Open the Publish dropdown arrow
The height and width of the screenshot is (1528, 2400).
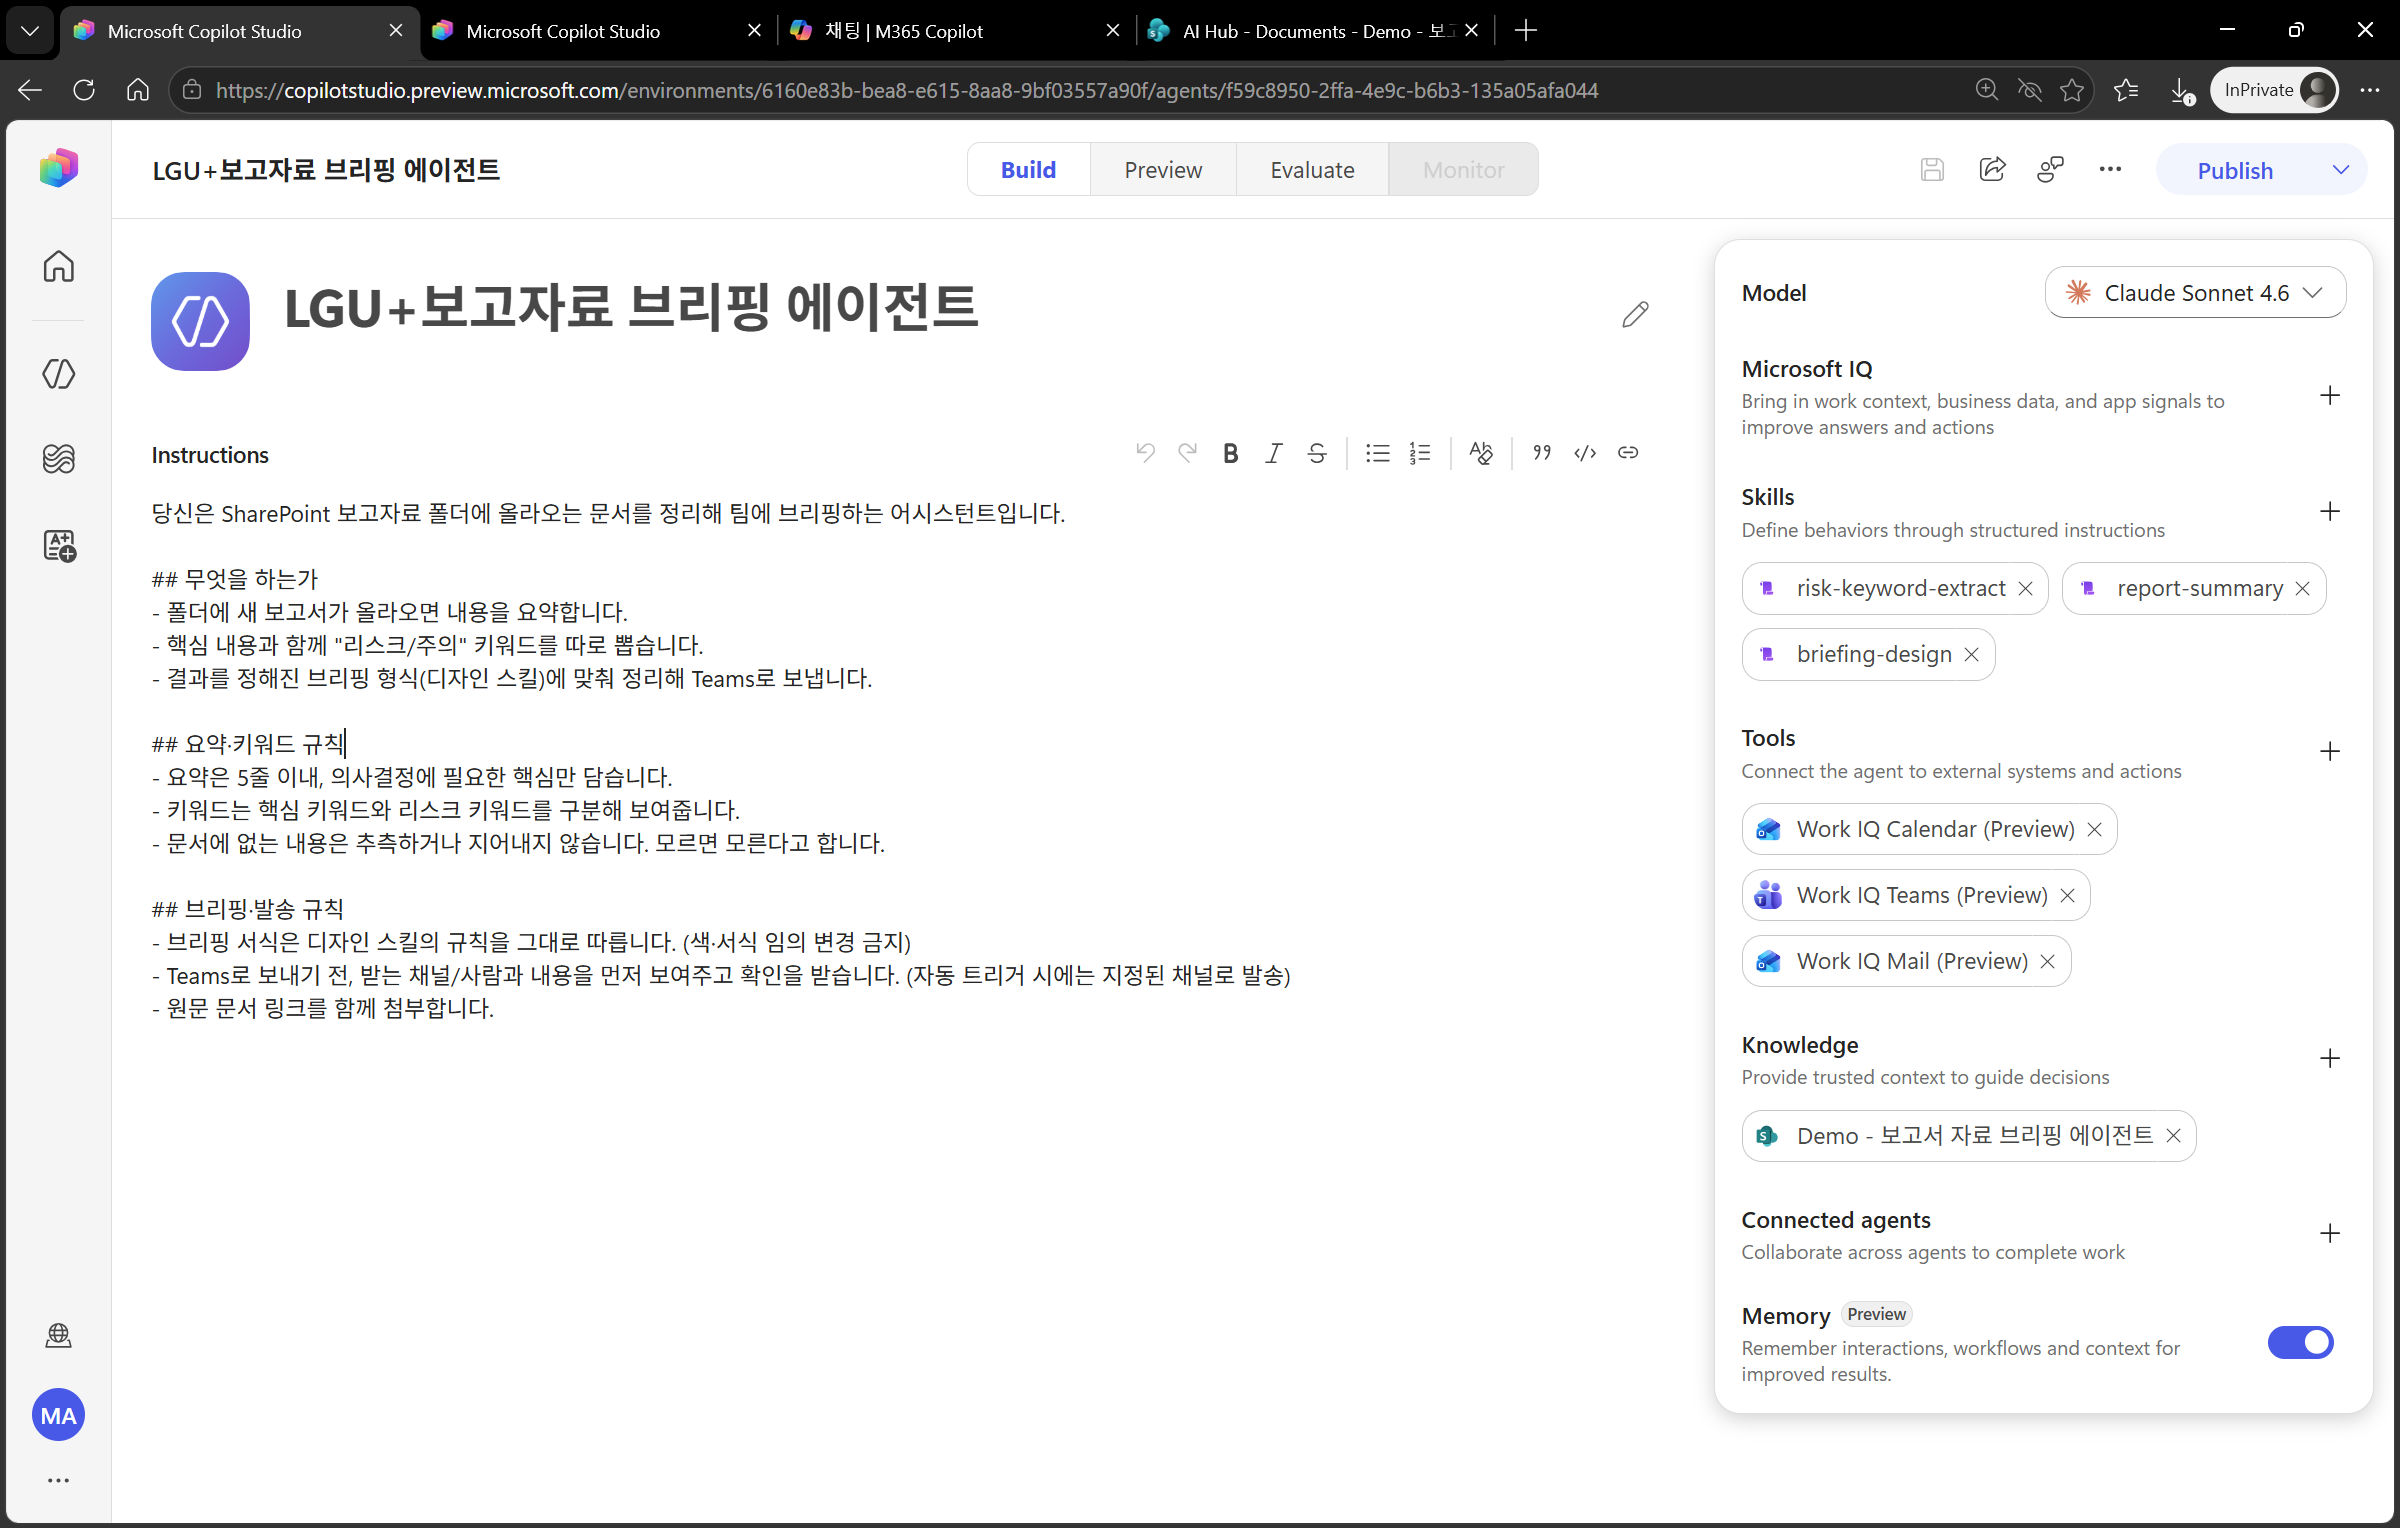(2340, 170)
